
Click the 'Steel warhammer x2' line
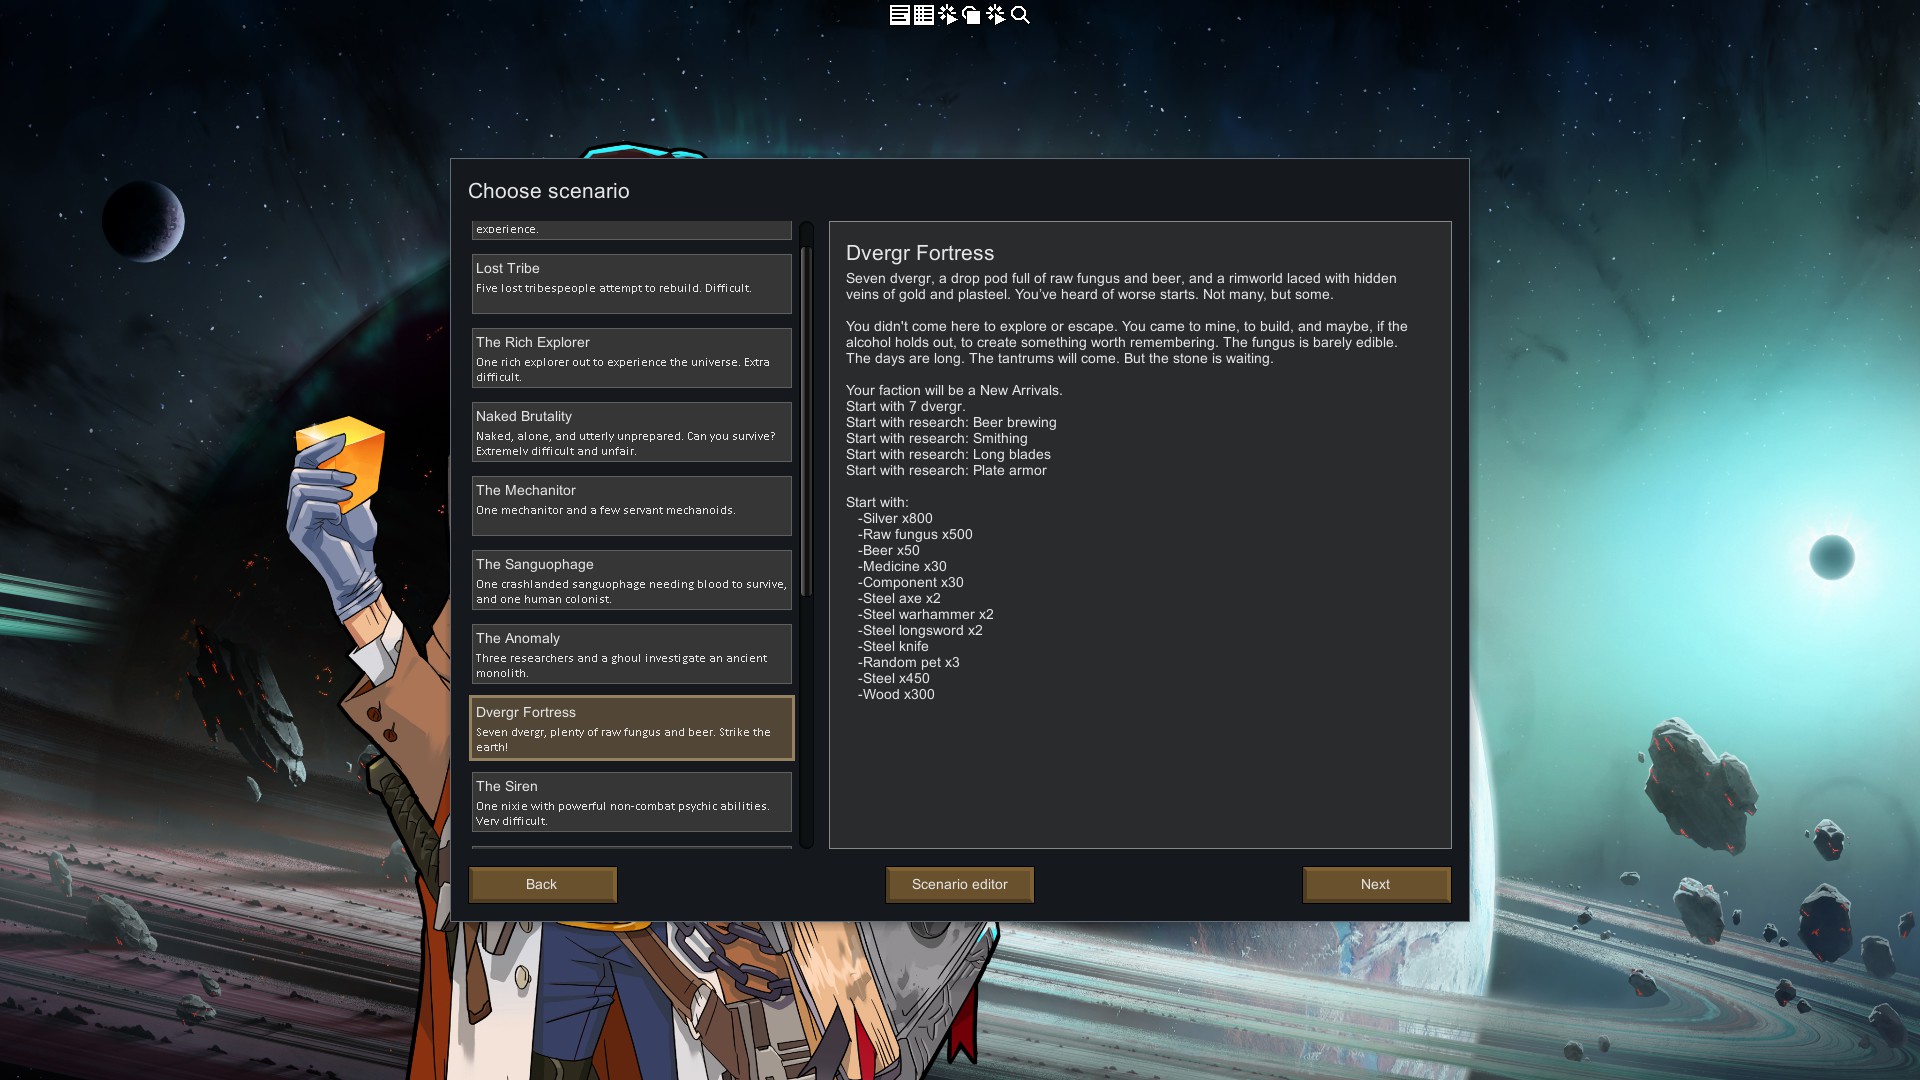click(x=926, y=614)
